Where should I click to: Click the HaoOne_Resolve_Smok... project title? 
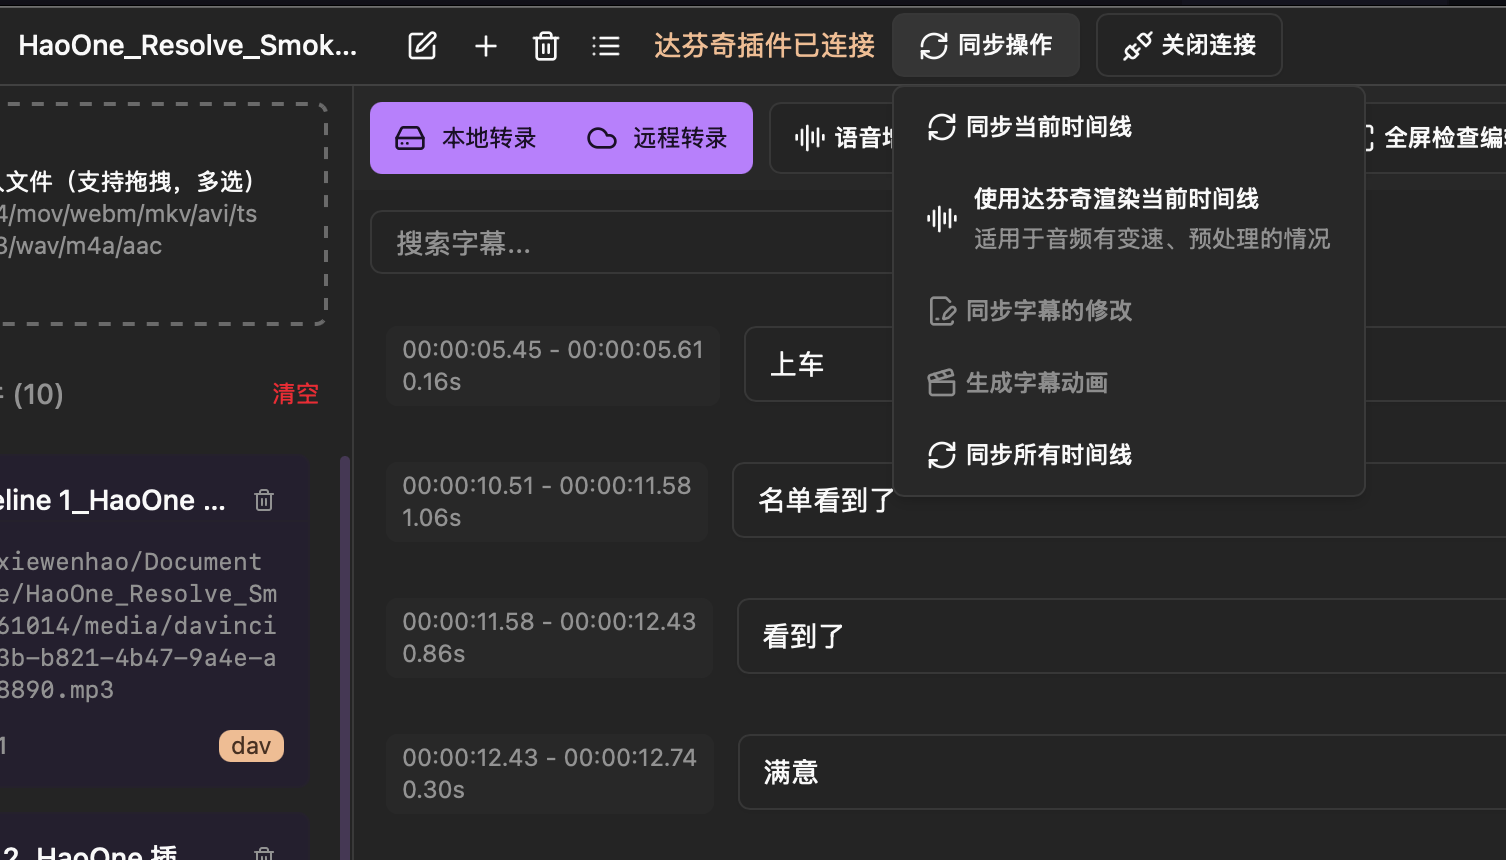coord(188,46)
